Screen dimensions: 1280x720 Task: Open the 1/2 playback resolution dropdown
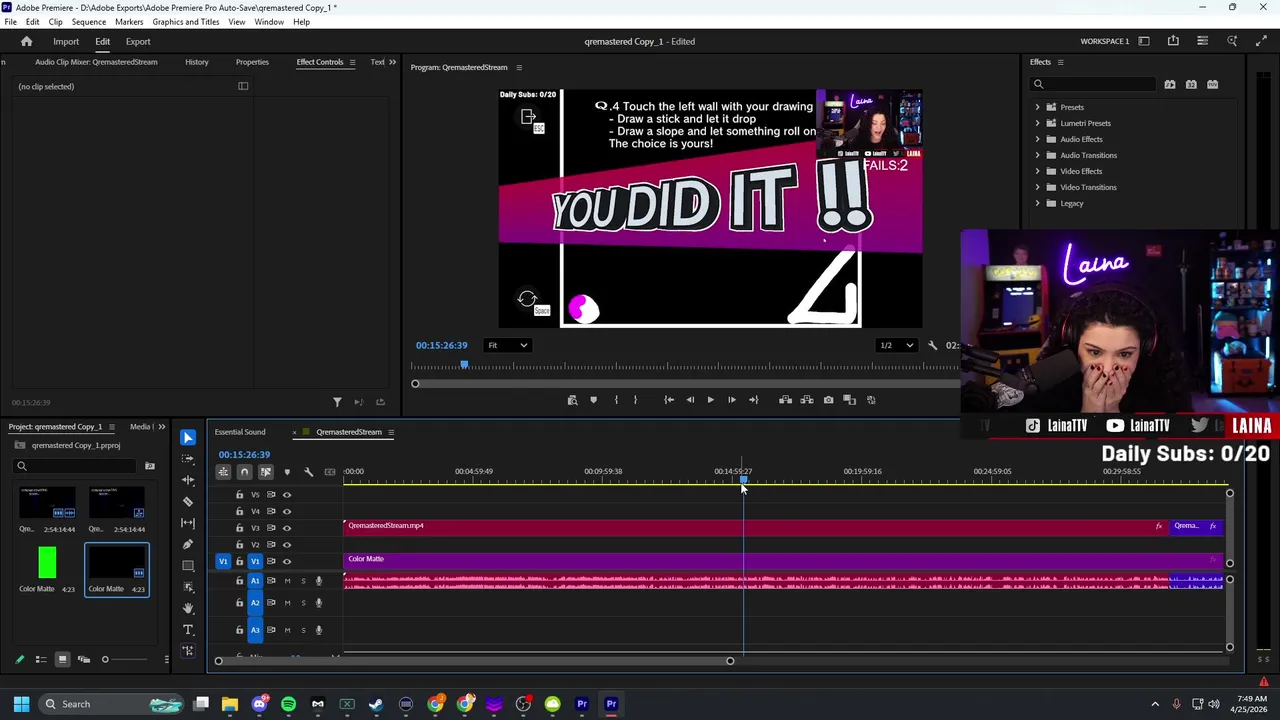click(x=896, y=346)
